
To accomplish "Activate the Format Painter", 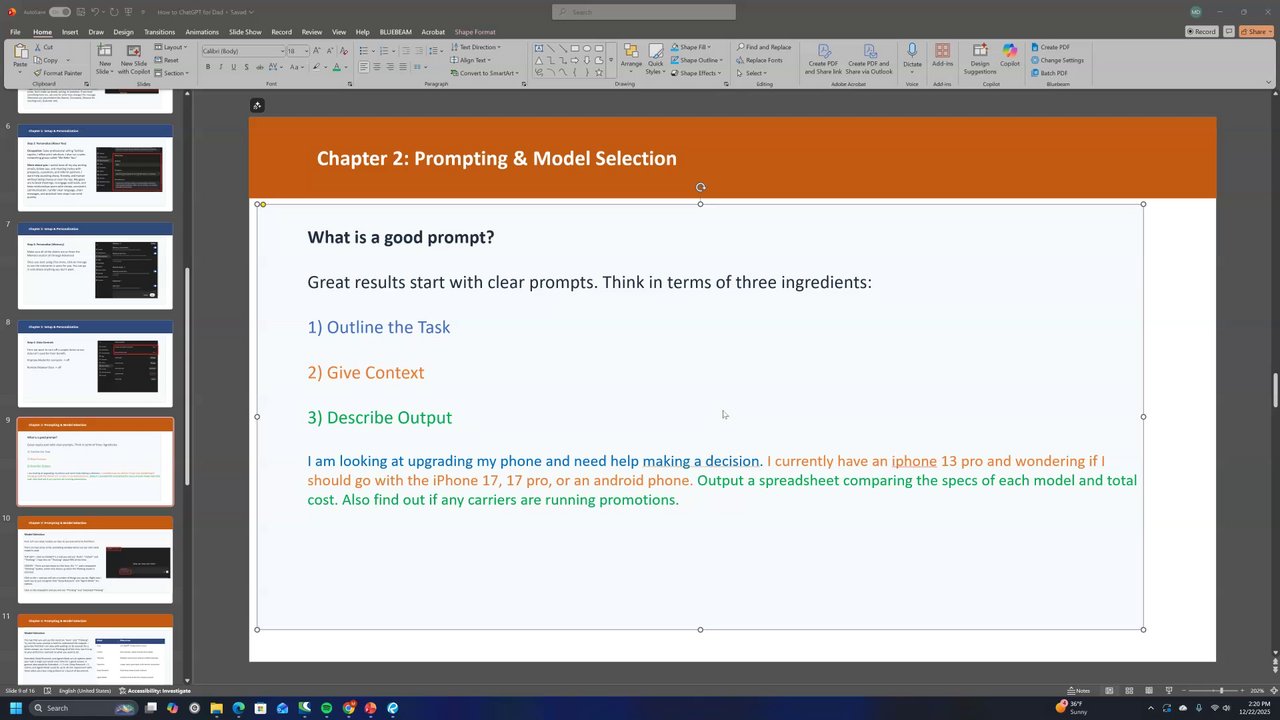I will tap(57, 73).
